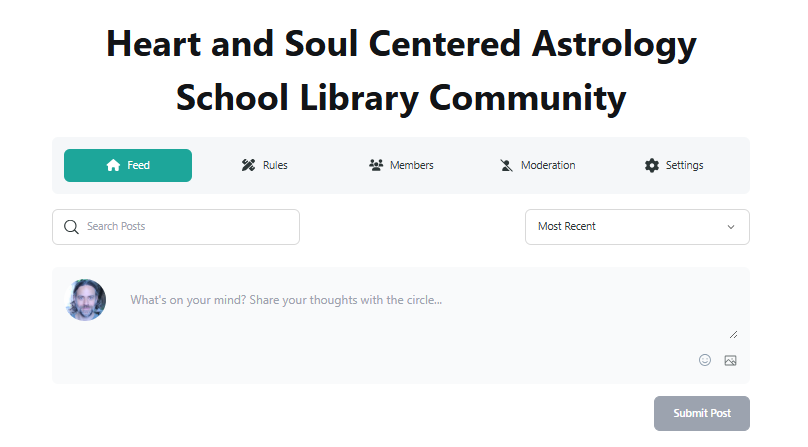Click the Moderation user-slash icon
This screenshot has width=808, height=447.
[507, 166]
